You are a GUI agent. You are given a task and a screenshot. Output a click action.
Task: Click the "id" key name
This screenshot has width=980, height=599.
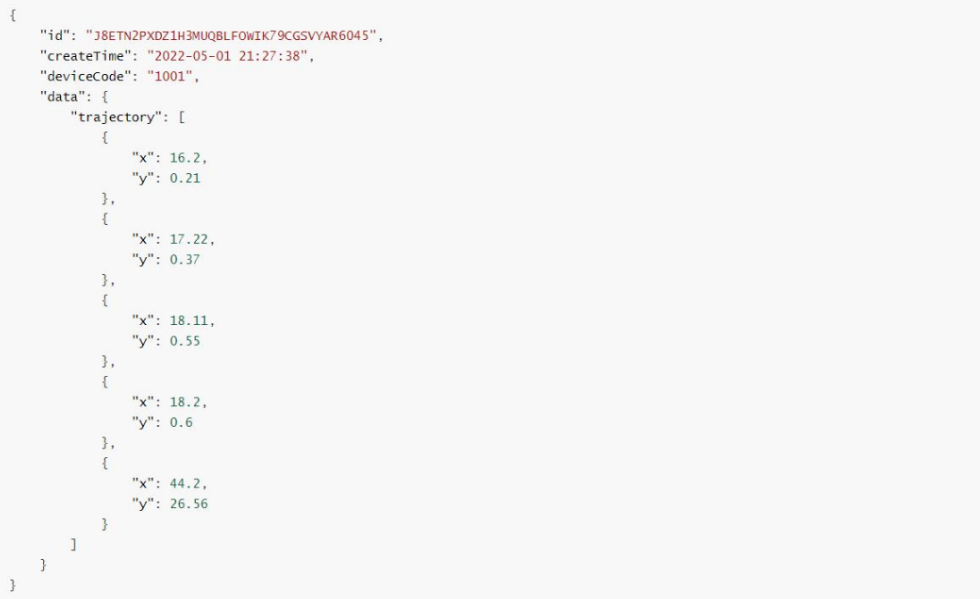54,36
